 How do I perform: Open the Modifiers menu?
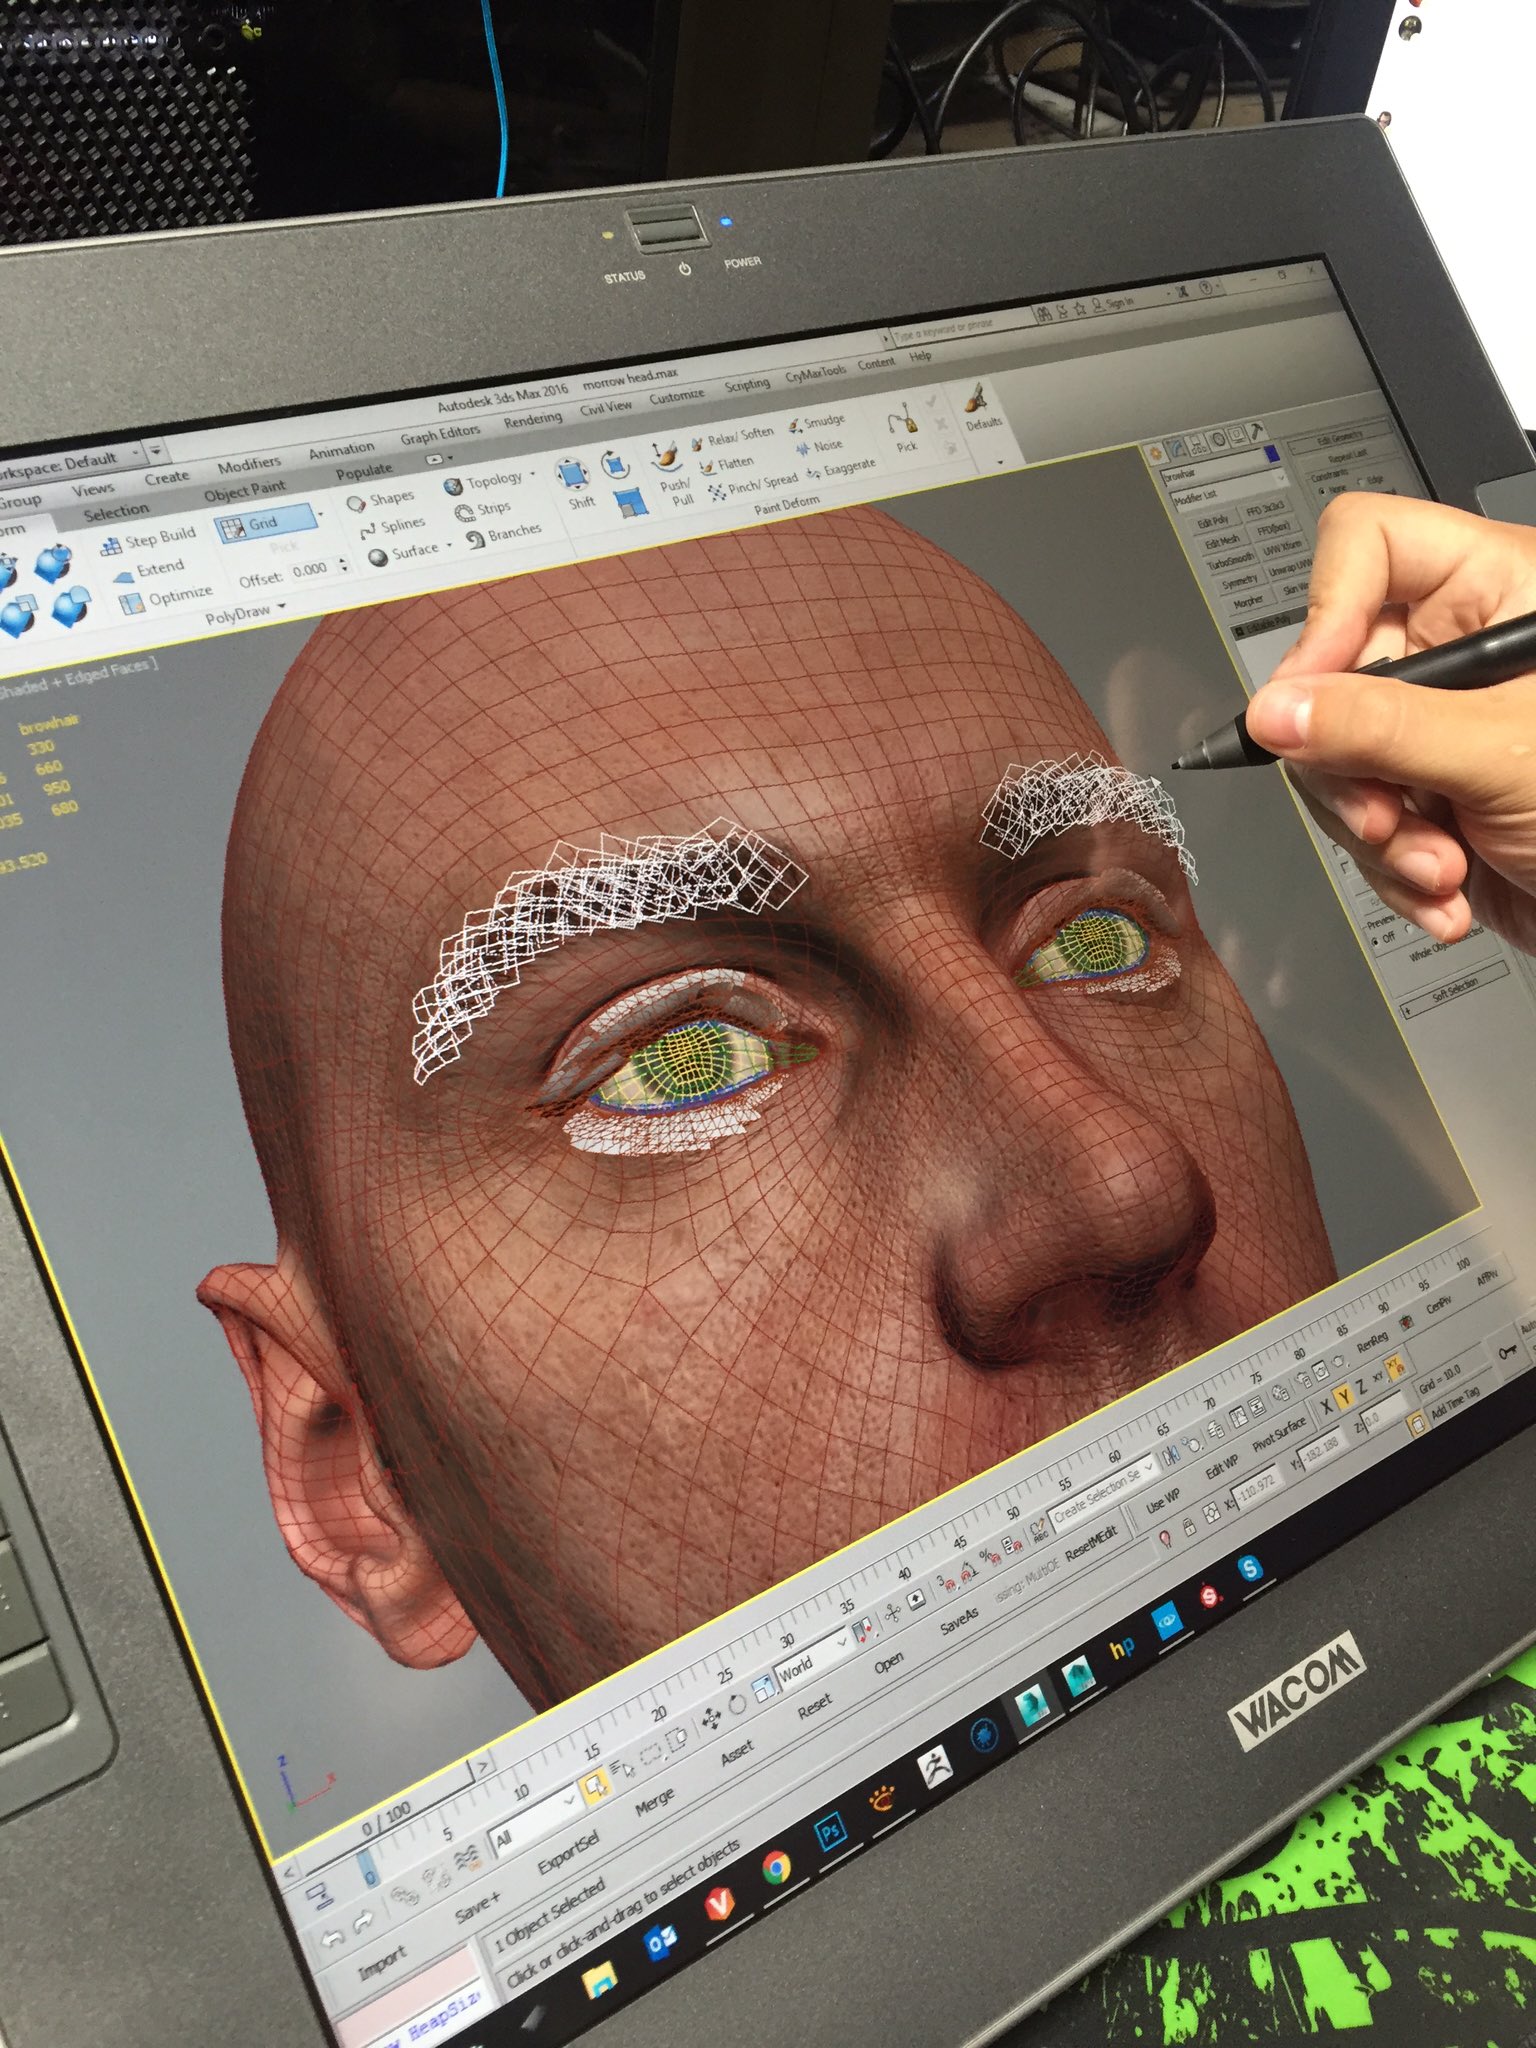click(250, 463)
